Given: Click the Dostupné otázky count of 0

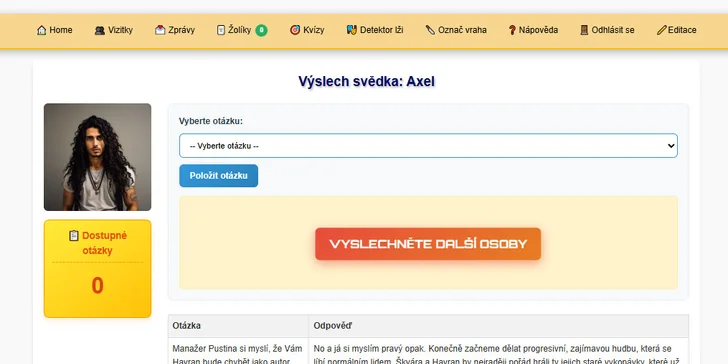Looking at the screenshot, I should pyautogui.click(x=98, y=286).
